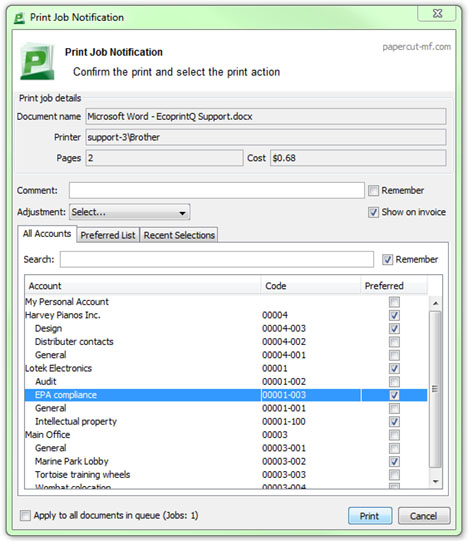Image resolution: width=468 pixels, height=541 pixels.
Task: Sort by the Account column header
Action: pyautogui.click(x=143, y=286)
